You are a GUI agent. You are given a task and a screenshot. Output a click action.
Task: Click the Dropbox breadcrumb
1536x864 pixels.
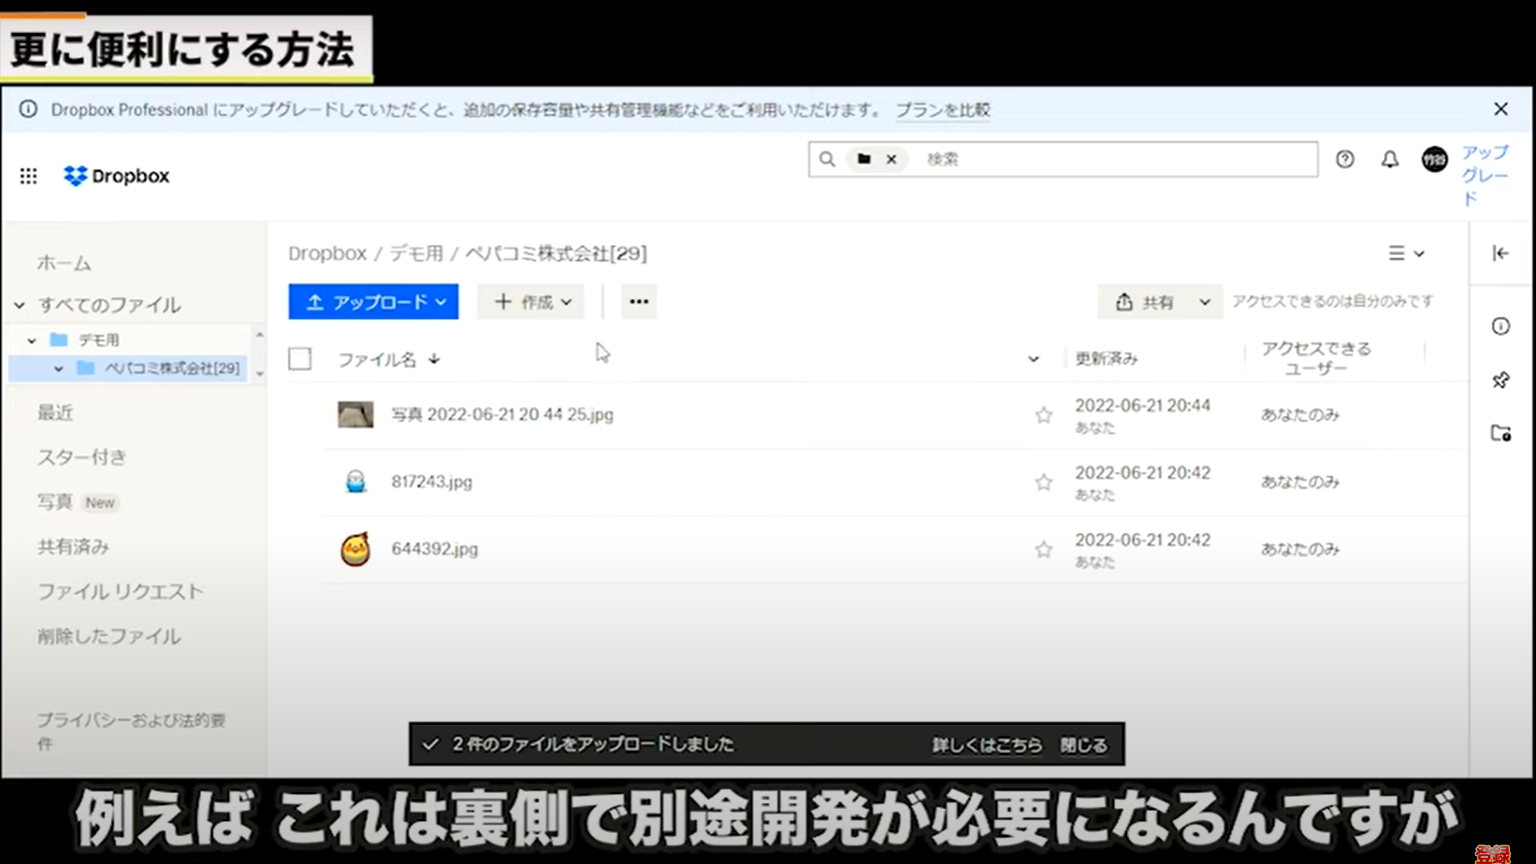coord(327,254)
